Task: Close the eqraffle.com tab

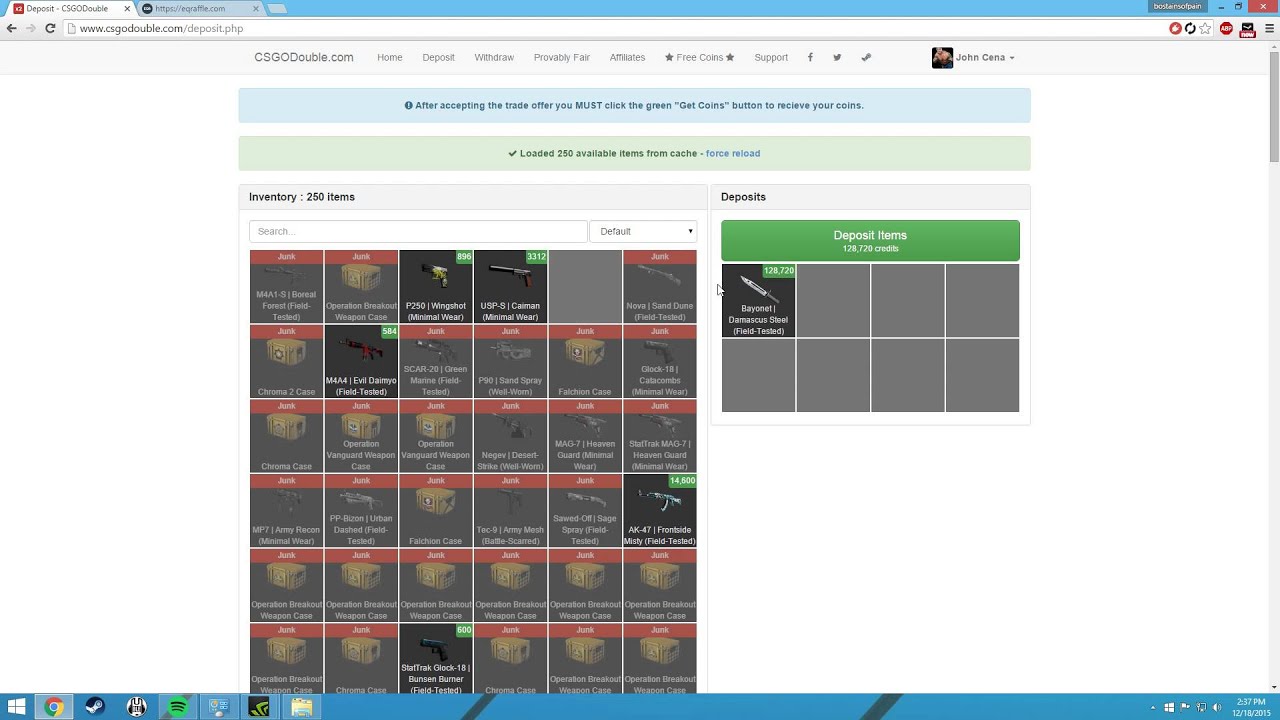Action: (x=256, y=8)
